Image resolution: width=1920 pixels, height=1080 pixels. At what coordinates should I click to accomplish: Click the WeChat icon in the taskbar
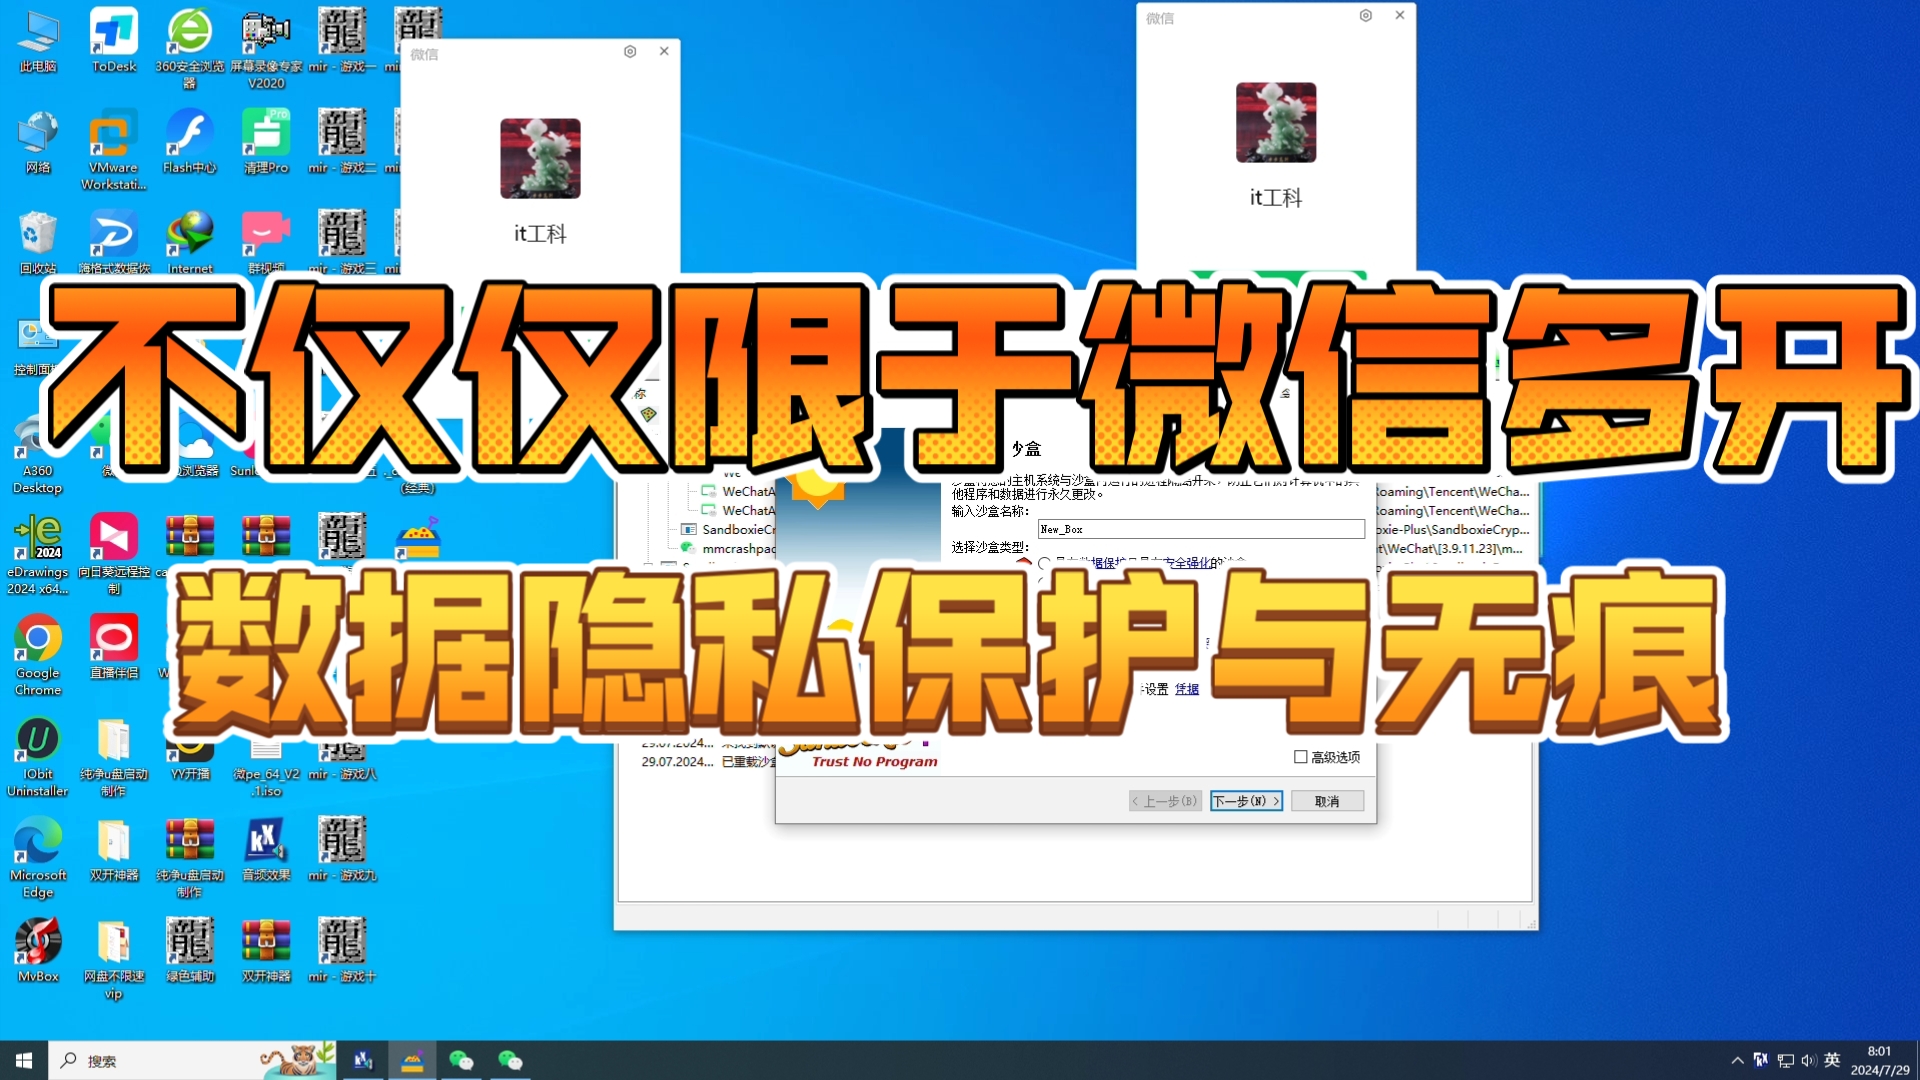pyautogui.click(x=463, y=1060)
